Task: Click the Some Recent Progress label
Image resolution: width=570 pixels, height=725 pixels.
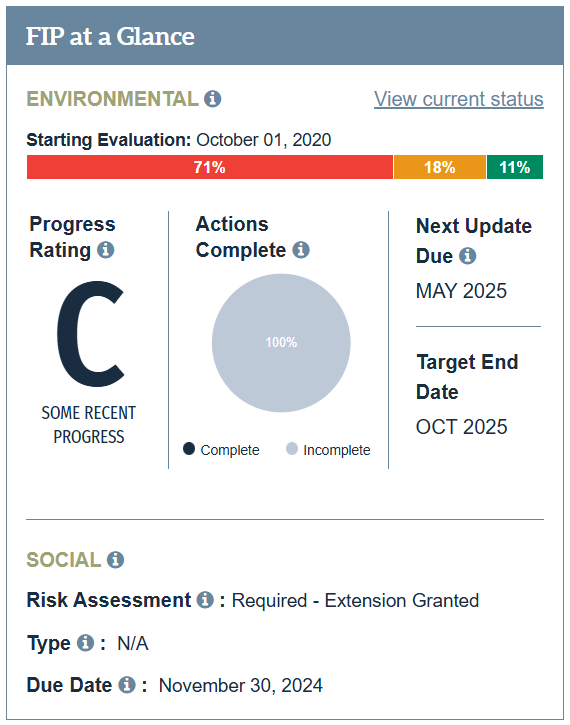Action: point(89,424)
